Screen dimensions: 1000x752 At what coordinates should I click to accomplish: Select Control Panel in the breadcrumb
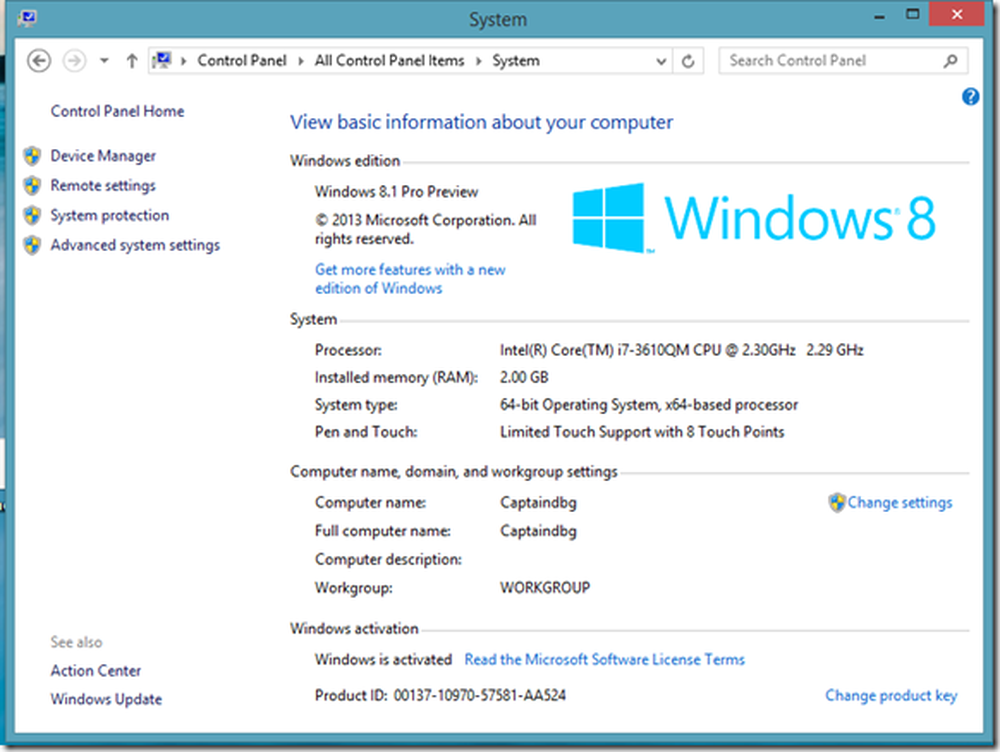click(x=242, y=61)
